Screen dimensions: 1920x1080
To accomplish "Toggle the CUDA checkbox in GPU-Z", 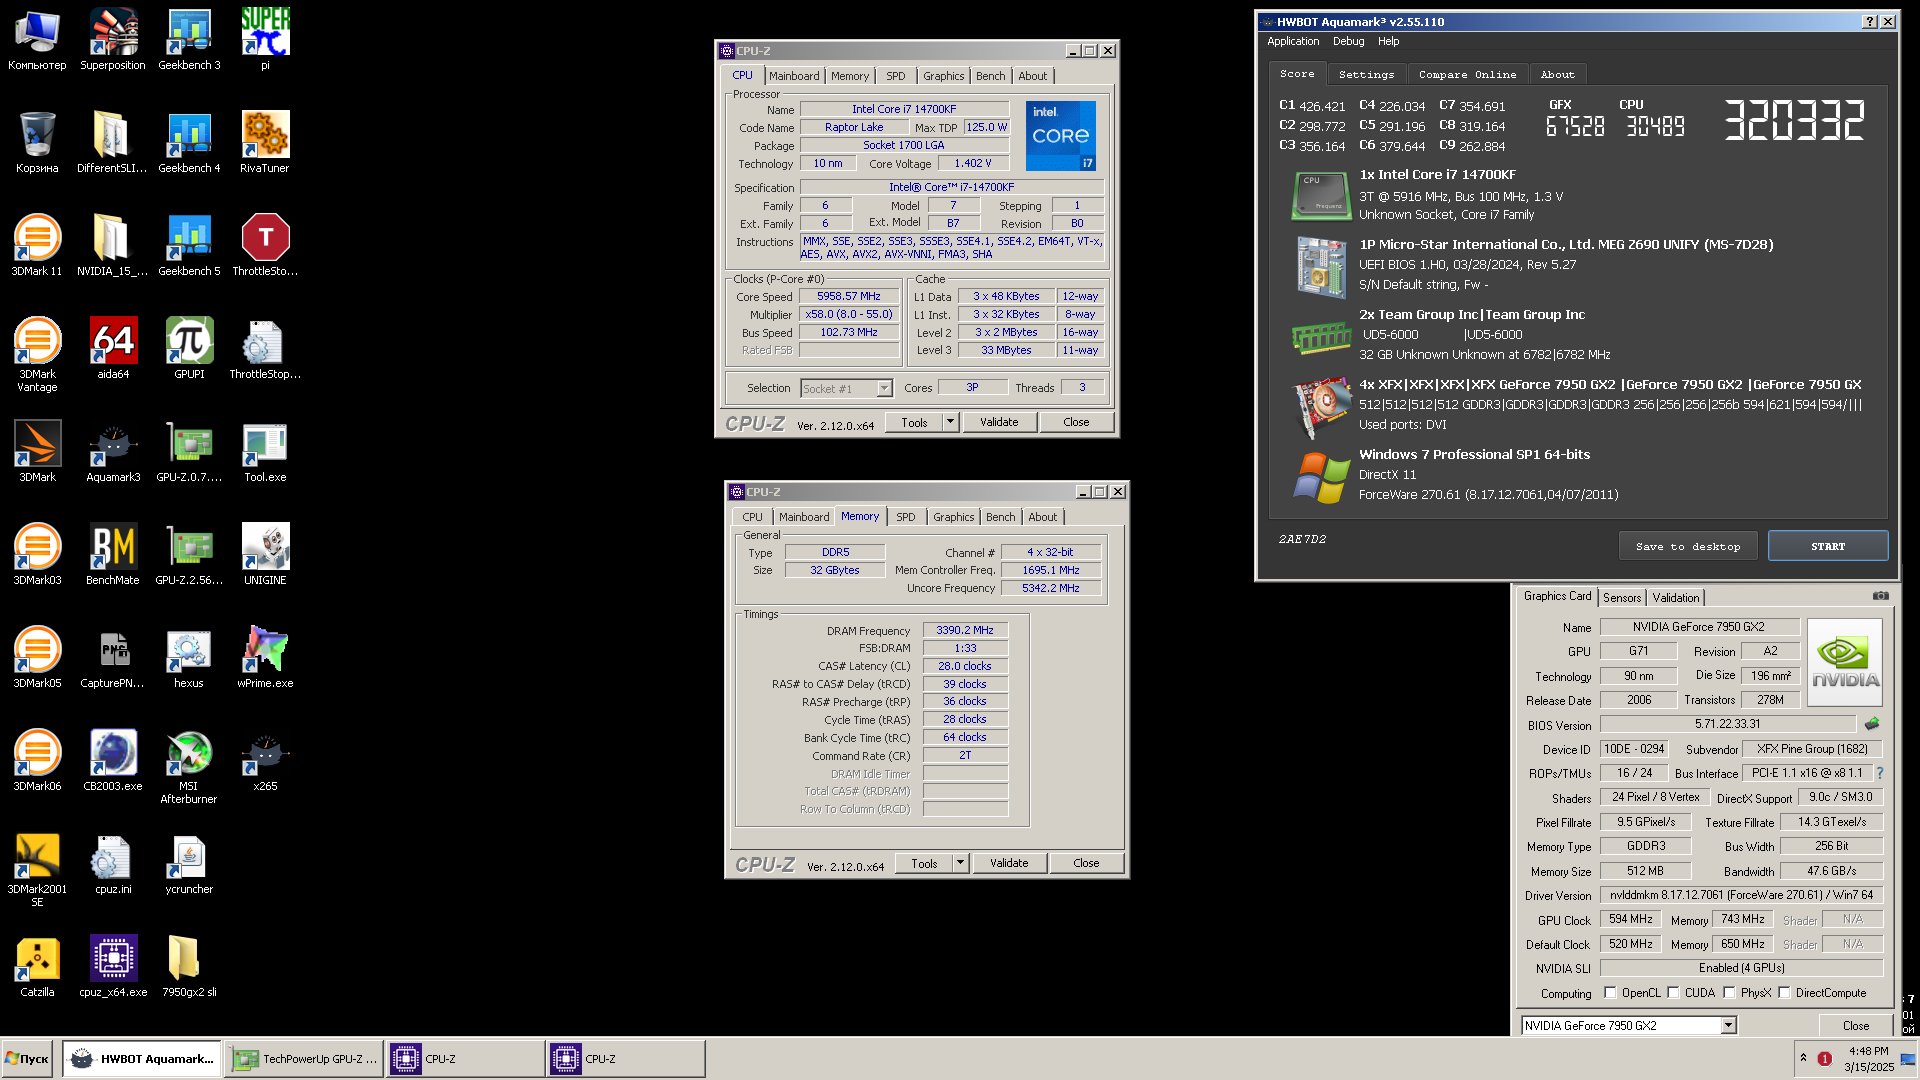I will click(1673, 993).
